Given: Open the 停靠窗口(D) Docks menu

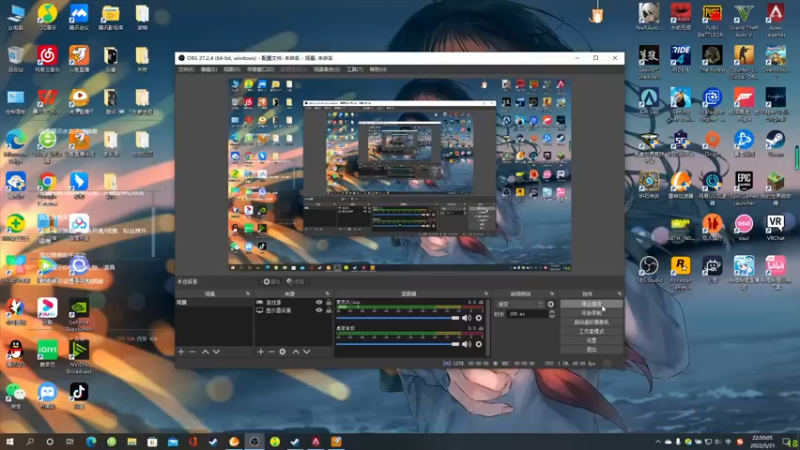Looking at the screenshot, I should [x=260, y=69].
